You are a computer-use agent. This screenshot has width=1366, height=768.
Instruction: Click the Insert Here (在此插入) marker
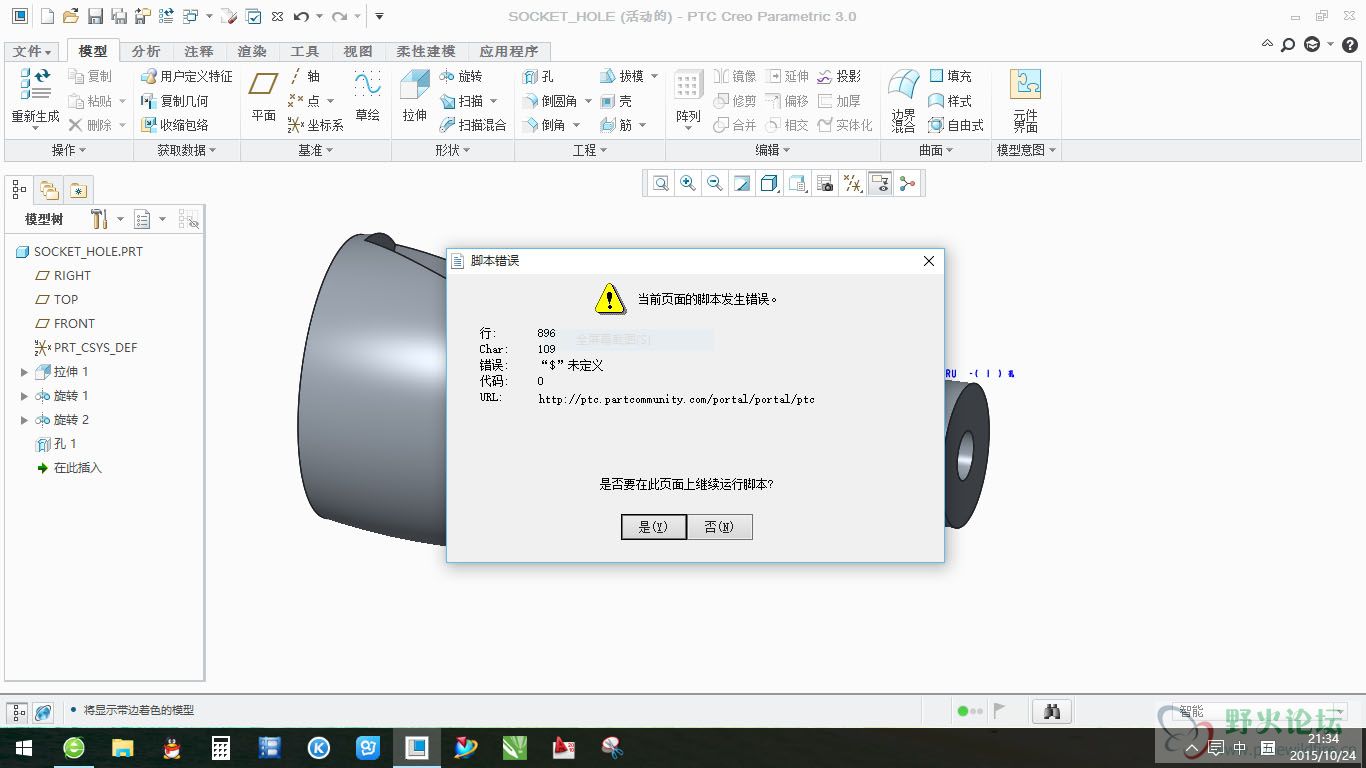tap(69, 468)
